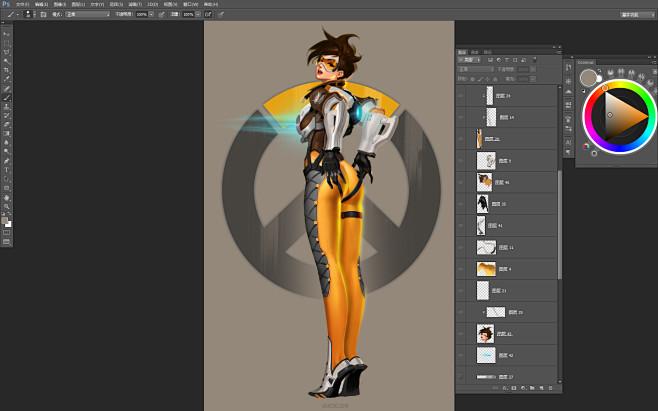Open the Filter menu
The image size is (658, 411).
pyautogui.click(x=134, y=4)
